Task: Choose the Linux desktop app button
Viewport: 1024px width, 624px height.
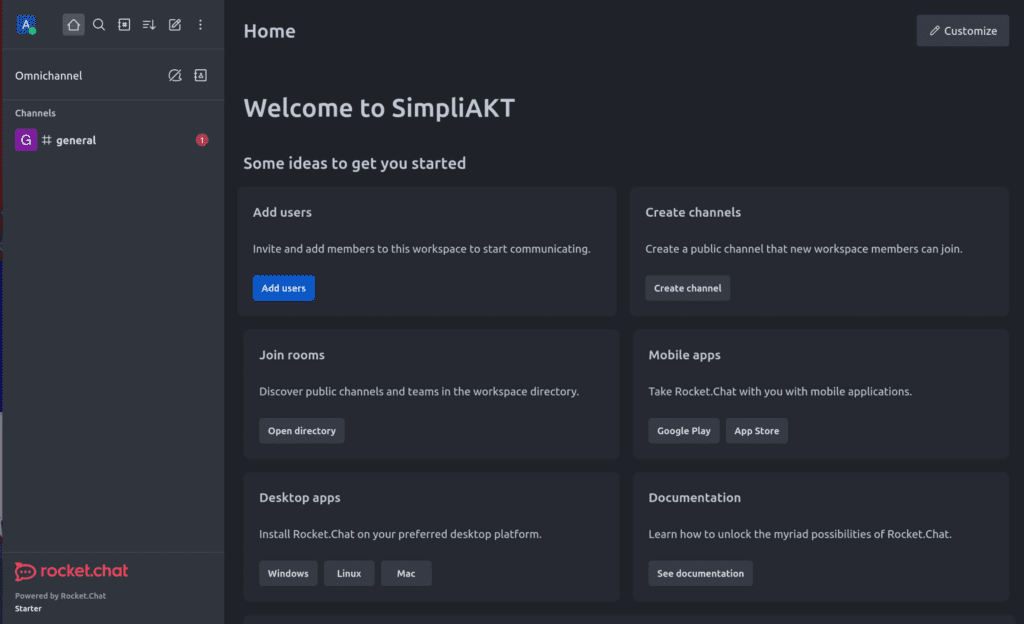Action: pyautogui.click(x=349, y=574)
